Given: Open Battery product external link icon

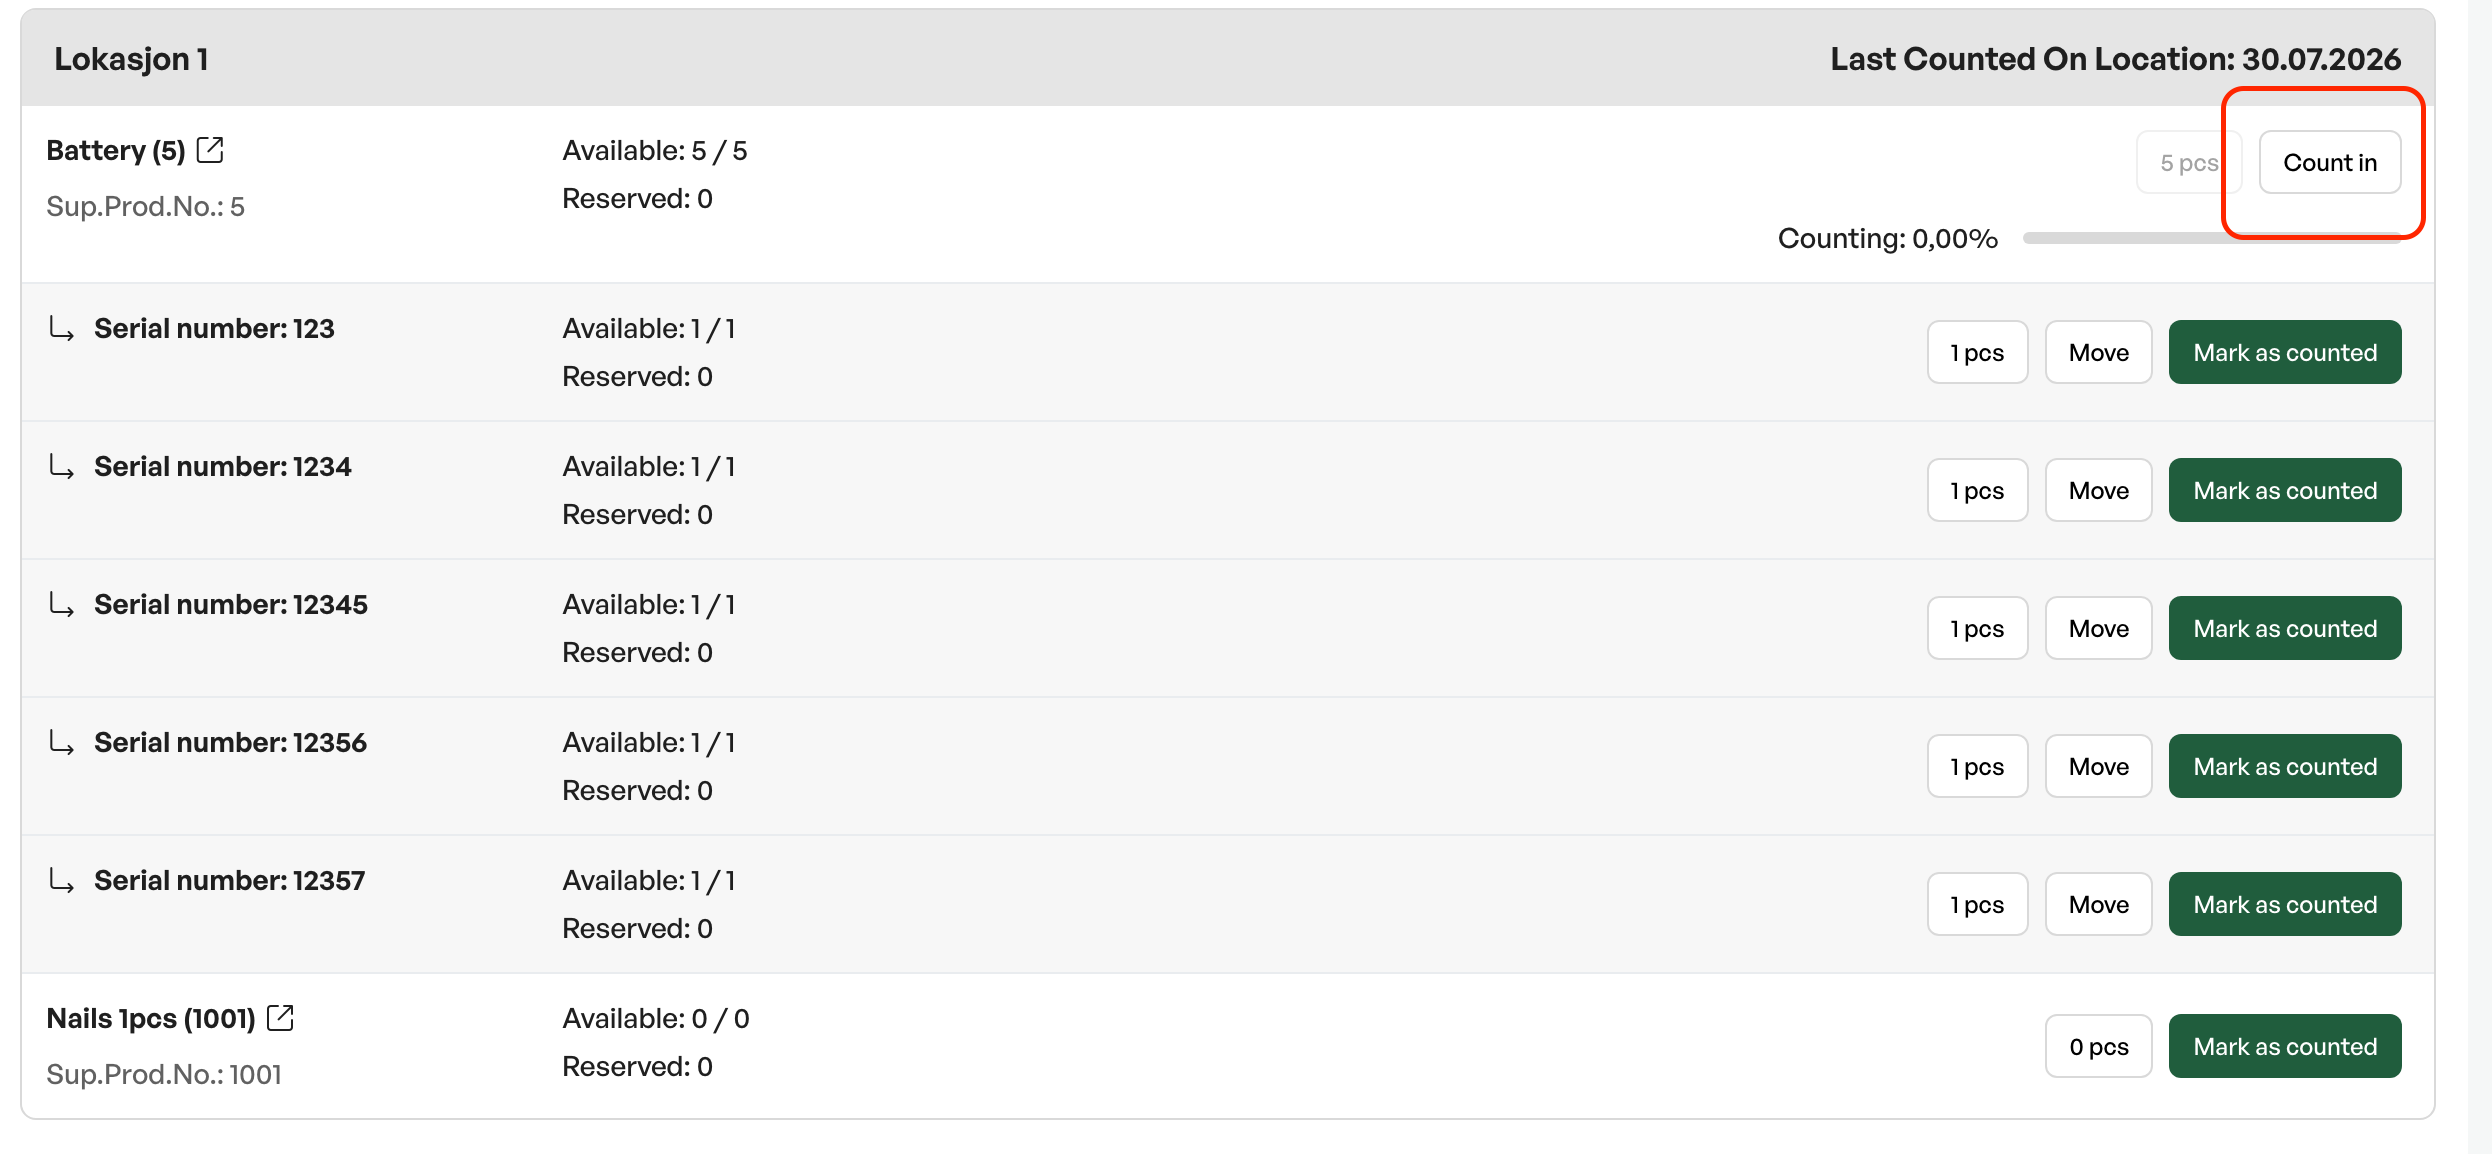Looking at the screenshot, I should tap(210, 150).
